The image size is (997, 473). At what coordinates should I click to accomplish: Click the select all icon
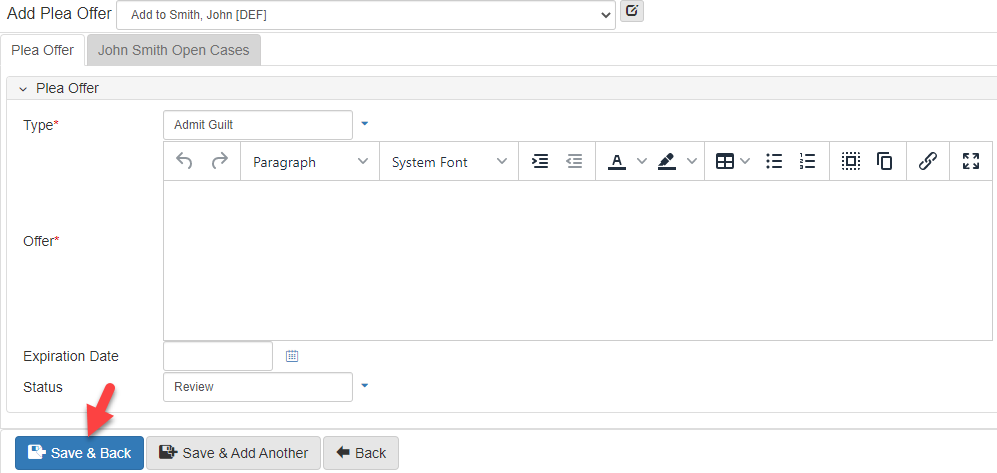[851, 161]
